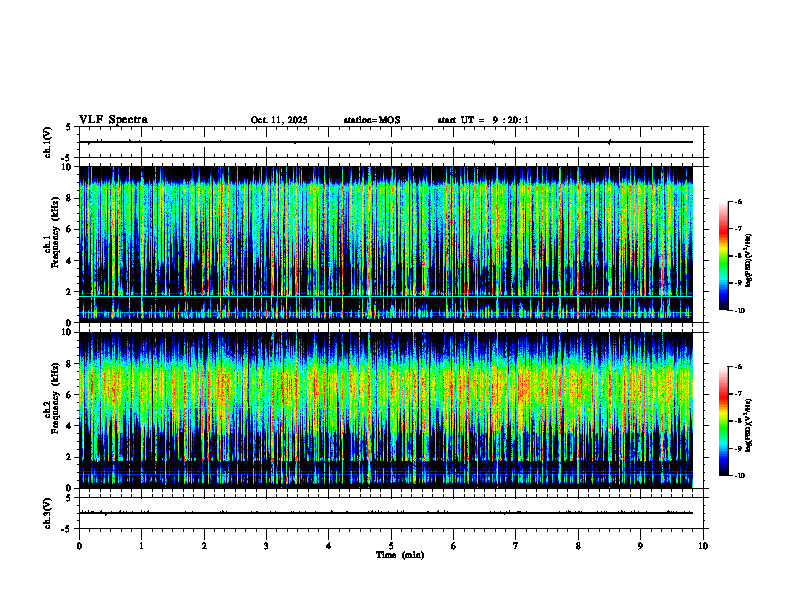Click the '-6' label on ch.2 color scale
The image size is (792, 612).
738,367
